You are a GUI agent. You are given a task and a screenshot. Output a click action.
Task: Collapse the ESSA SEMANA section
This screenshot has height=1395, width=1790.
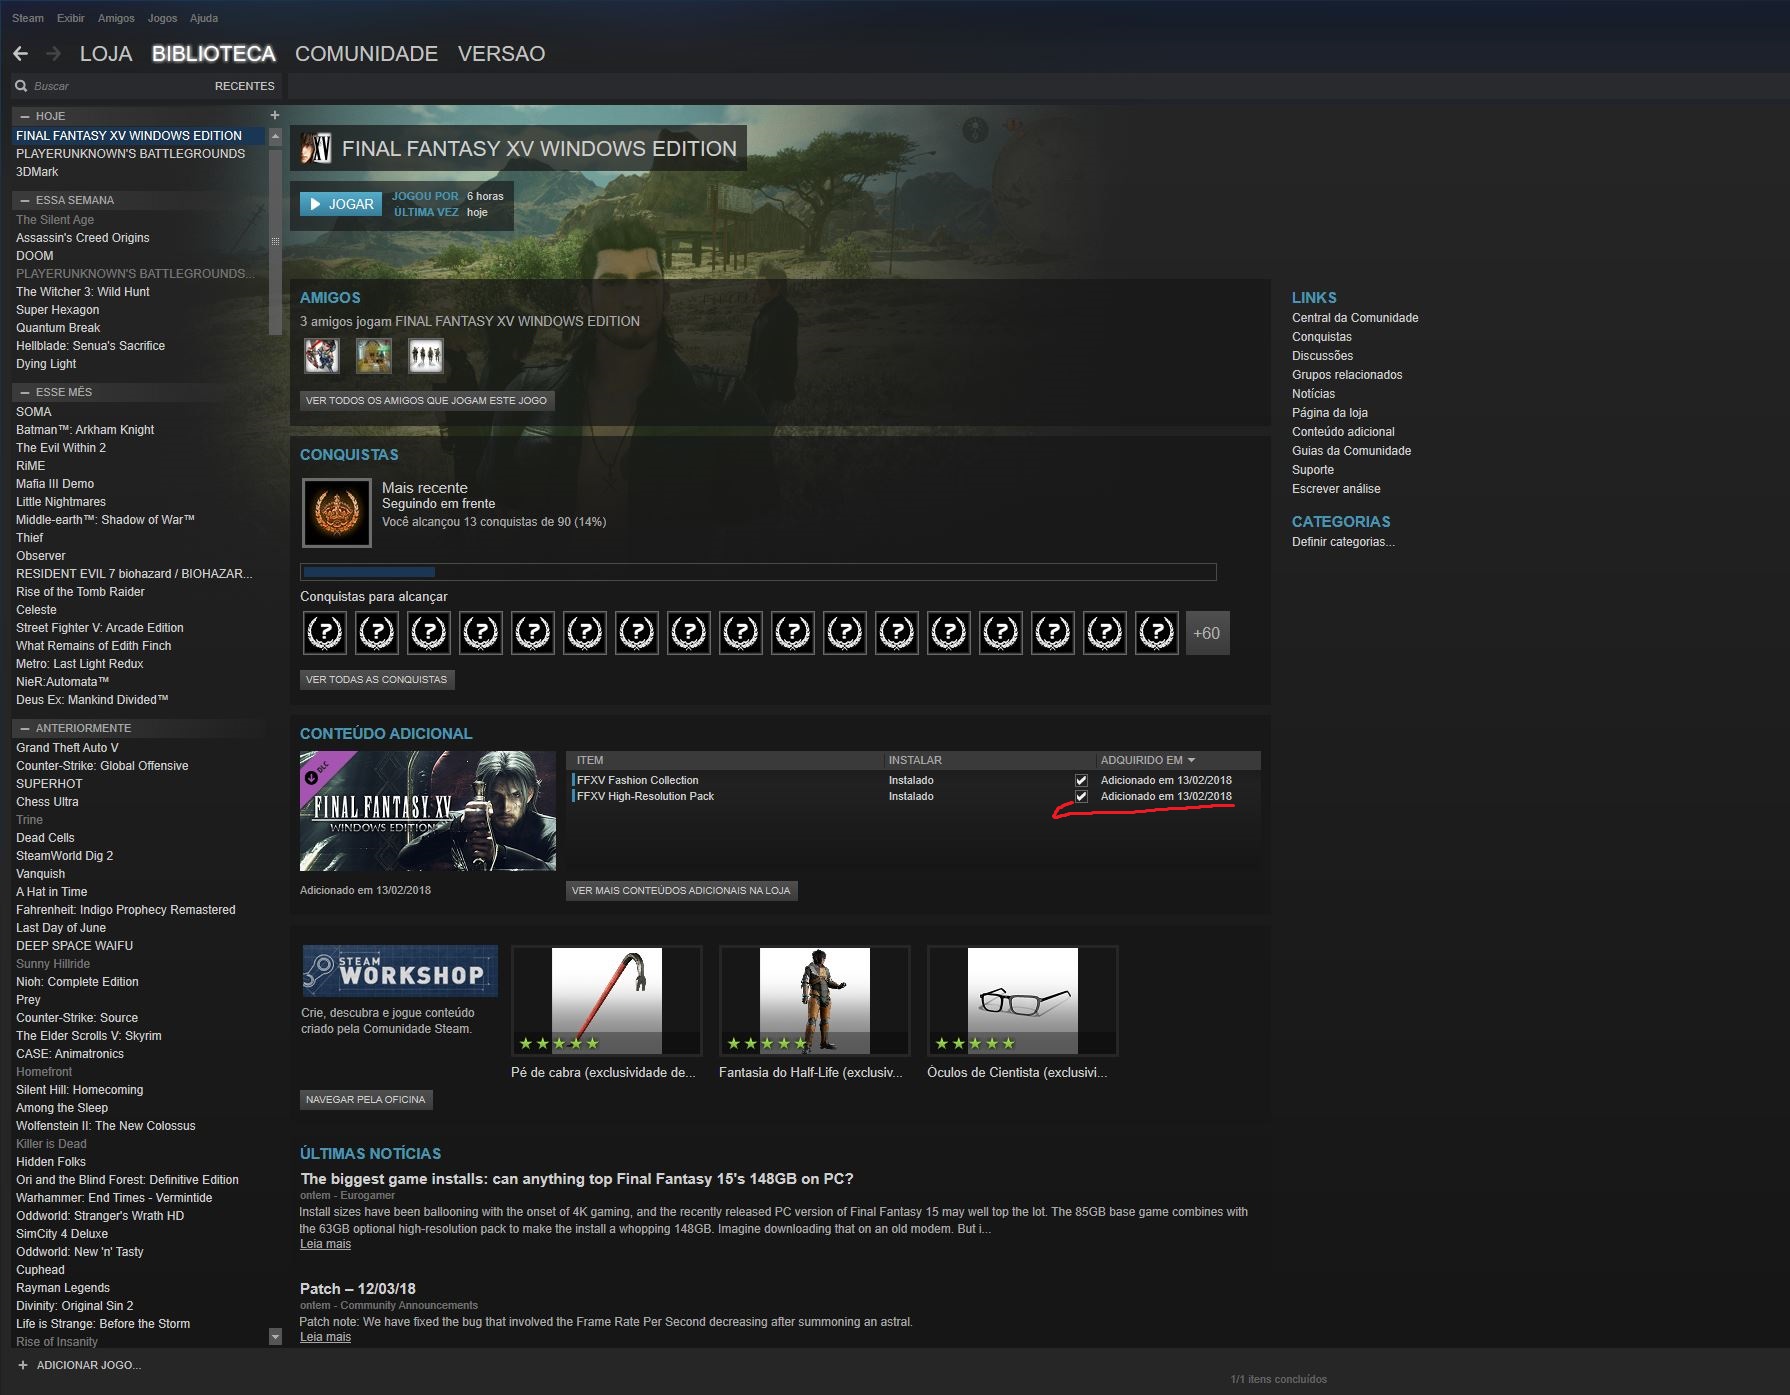pos(25,200)
